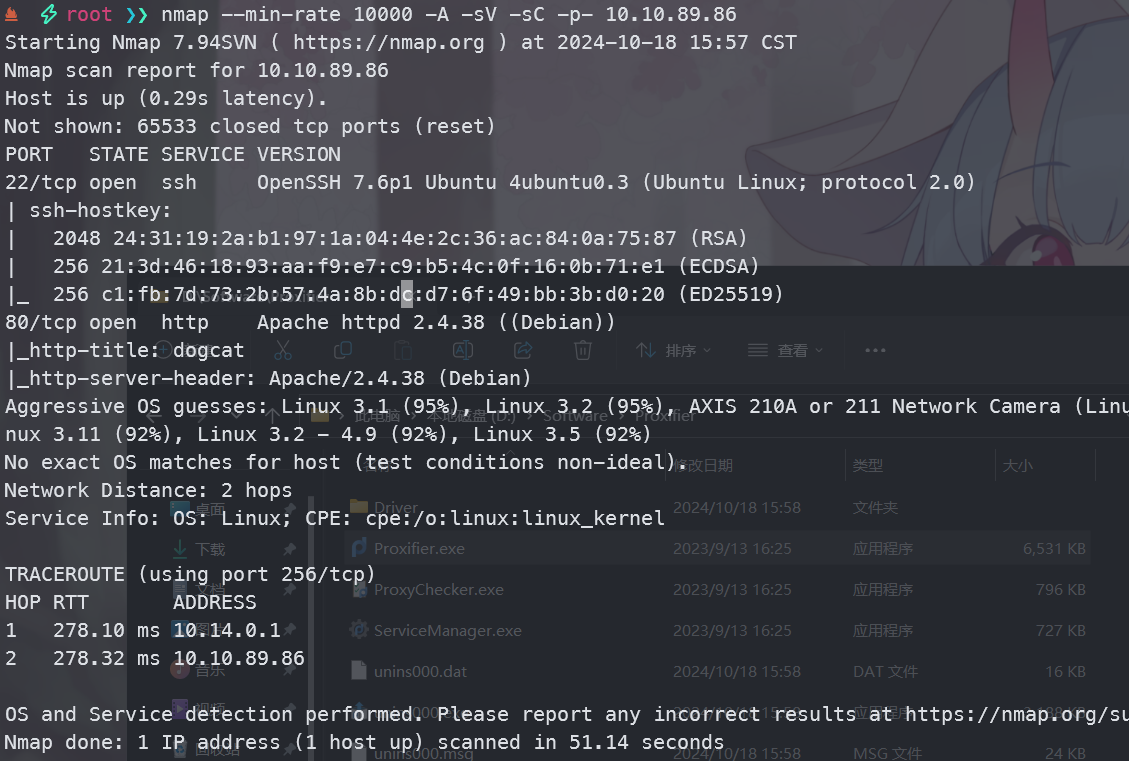Click Software in the address breadcrumb

point(571,415)
